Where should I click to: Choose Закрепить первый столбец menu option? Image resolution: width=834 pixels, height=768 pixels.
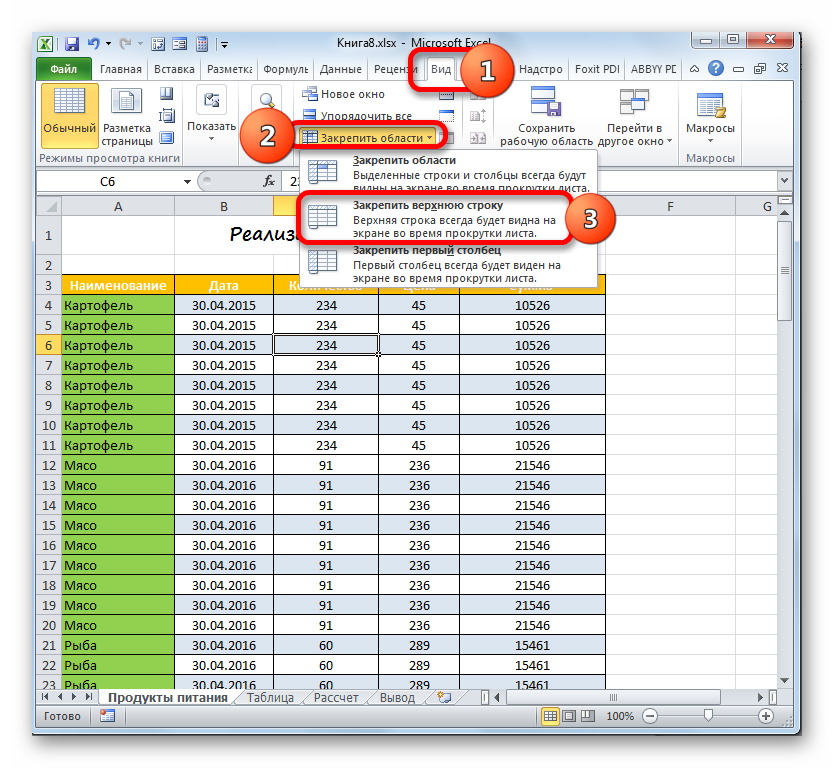(448, 264)
